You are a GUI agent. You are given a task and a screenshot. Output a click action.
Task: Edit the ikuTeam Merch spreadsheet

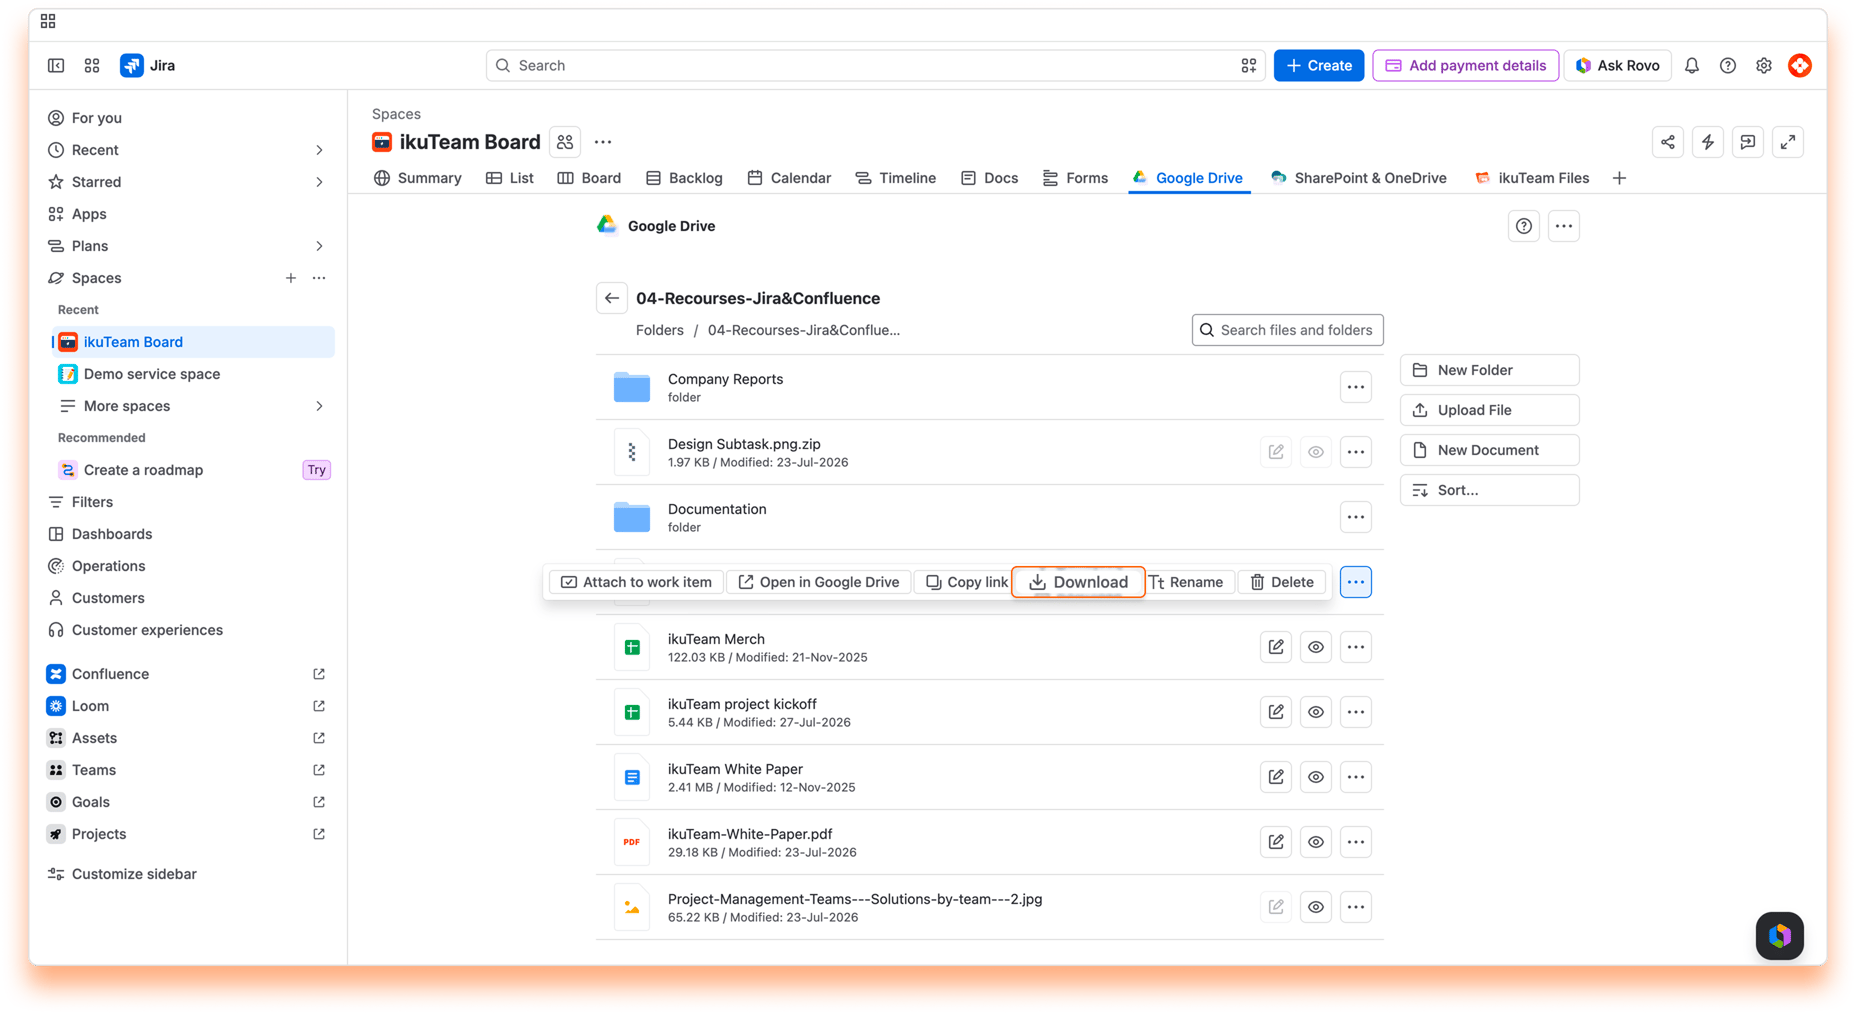coord(1276,647)
